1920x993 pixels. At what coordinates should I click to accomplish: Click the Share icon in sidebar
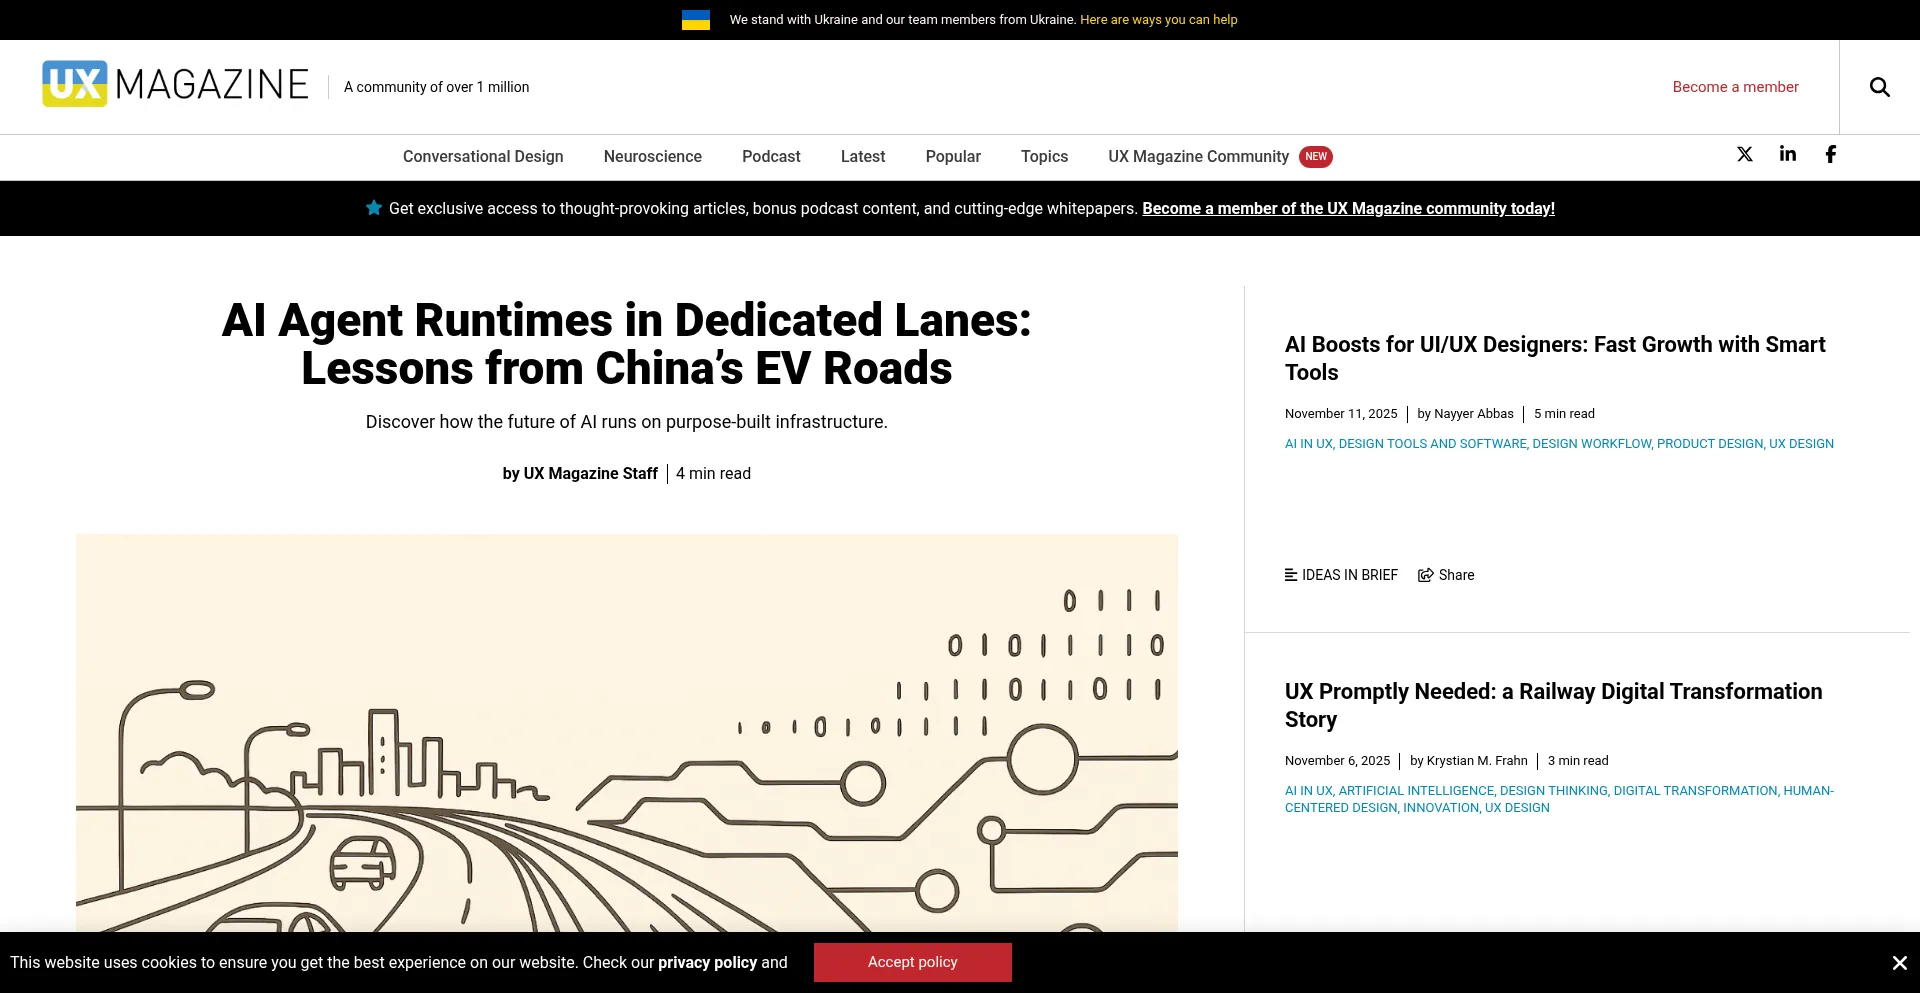pos(1426,575)
